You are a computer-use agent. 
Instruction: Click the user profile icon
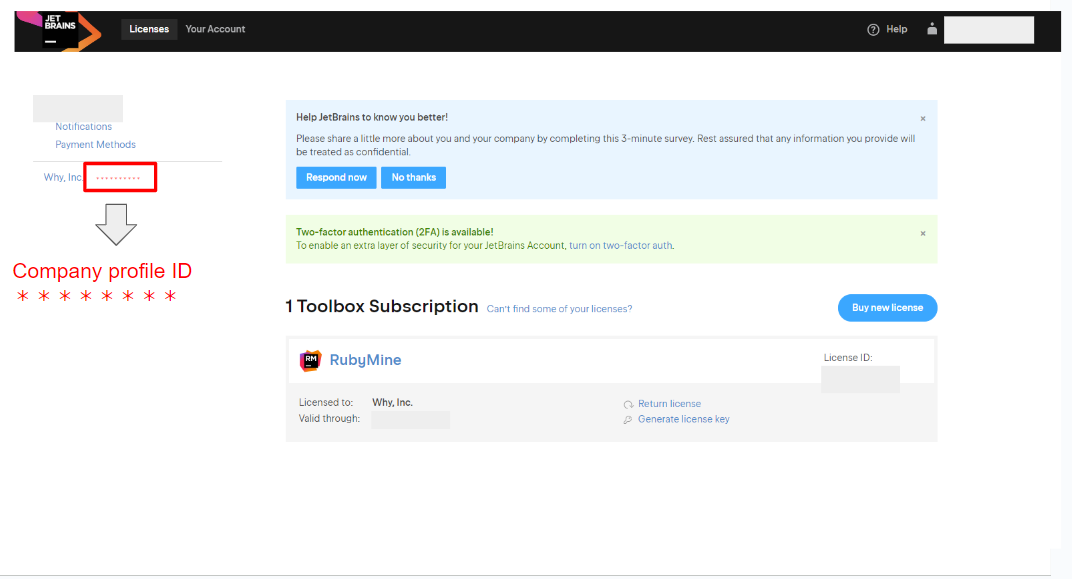click(932, 29)
